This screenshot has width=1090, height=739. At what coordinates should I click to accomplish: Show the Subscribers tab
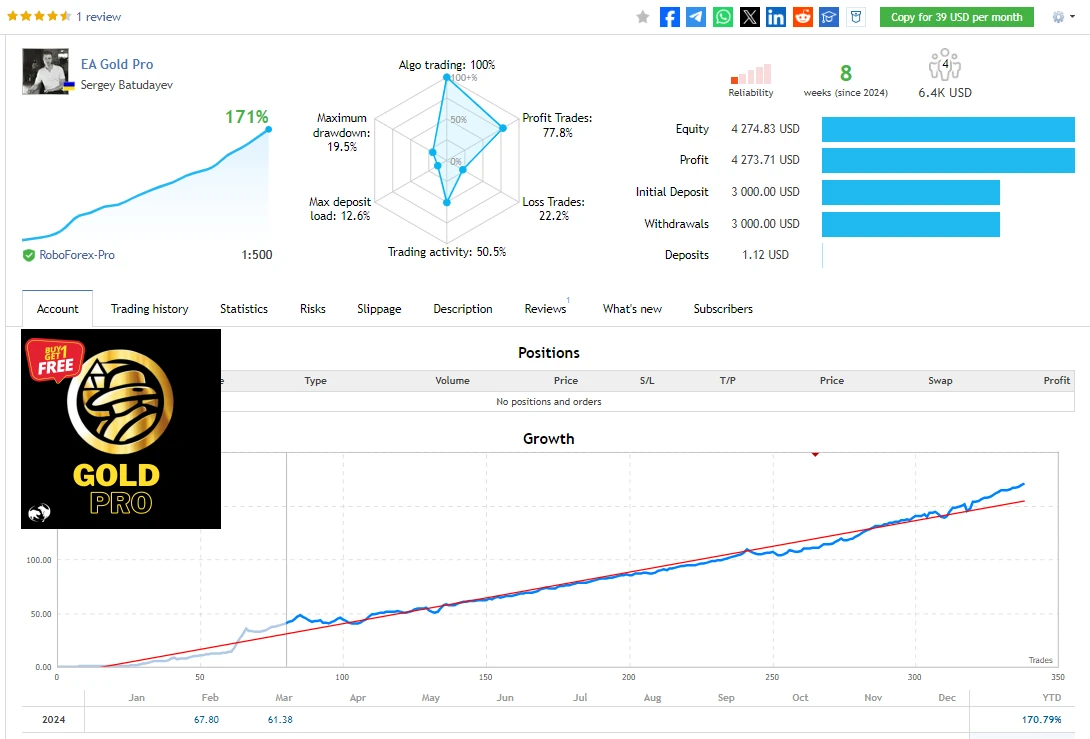[x=723, y=309]
